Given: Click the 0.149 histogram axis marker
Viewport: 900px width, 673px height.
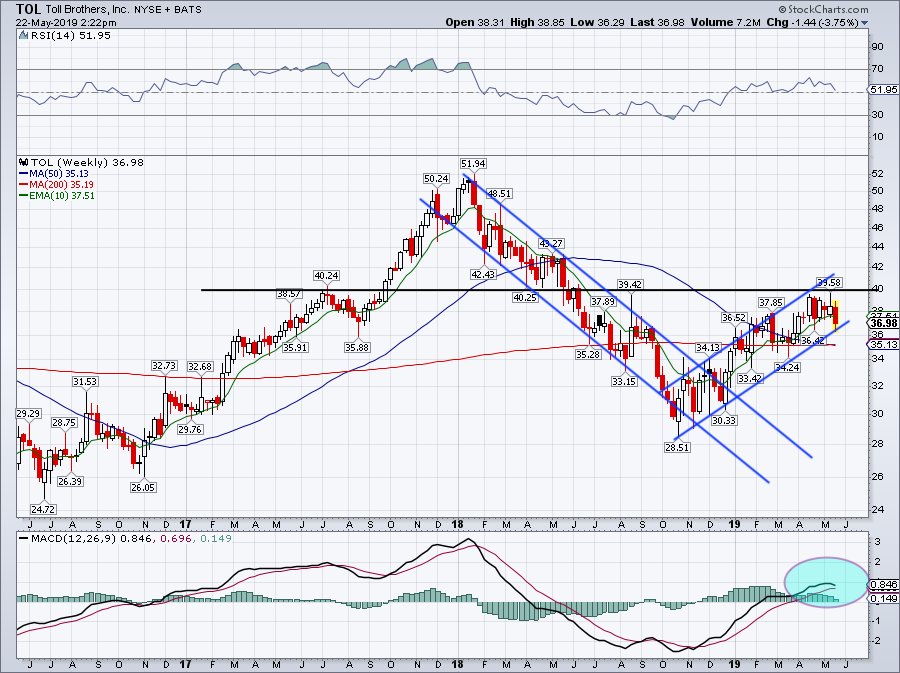Looking at the screenshot, I should pos(884,598).
